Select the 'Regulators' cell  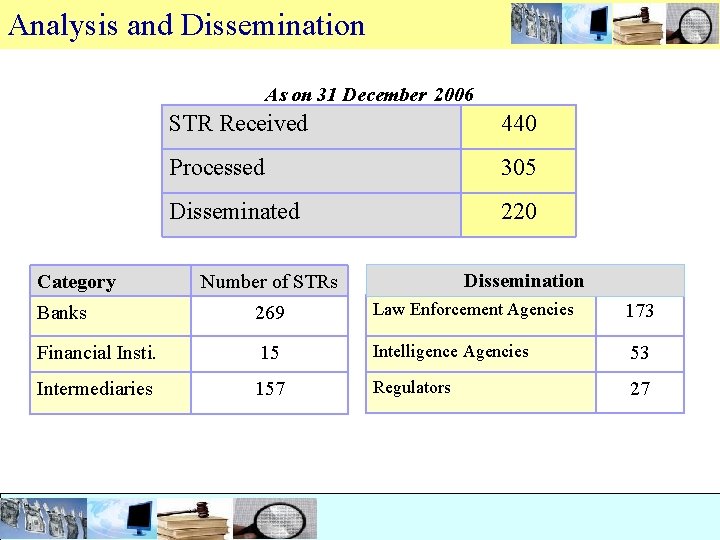481,393
